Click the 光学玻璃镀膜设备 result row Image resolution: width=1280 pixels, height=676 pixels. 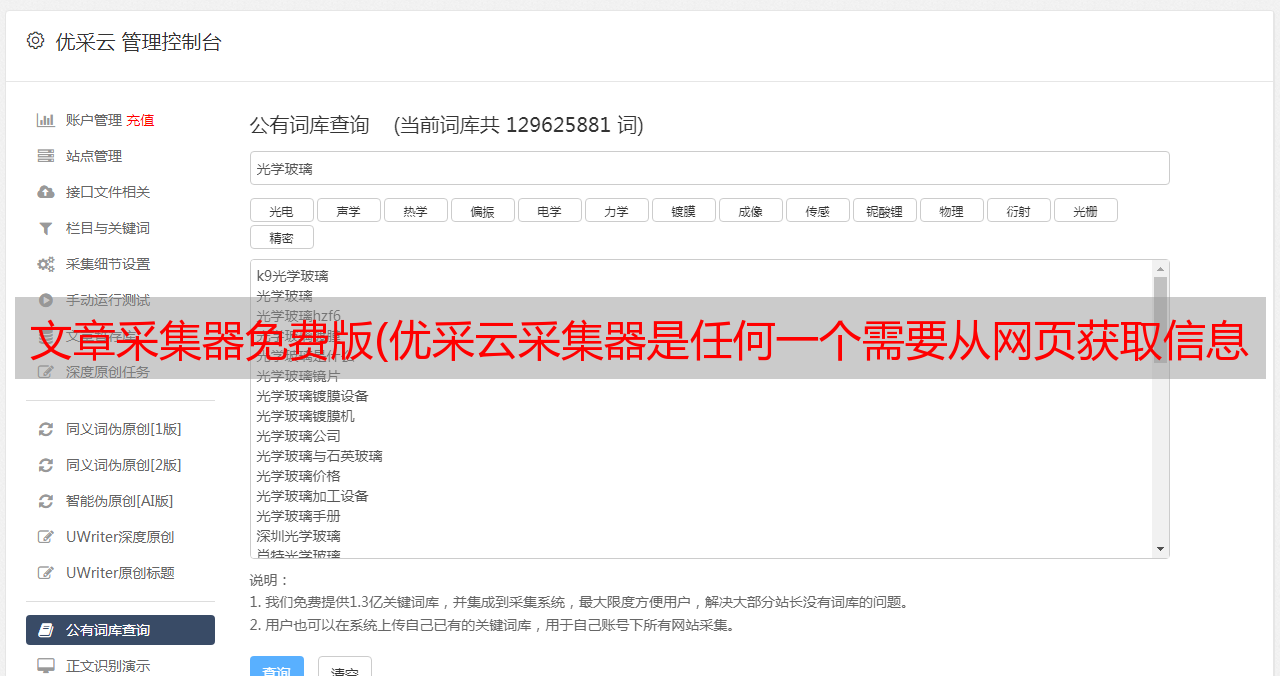click(x=312, y=396)
